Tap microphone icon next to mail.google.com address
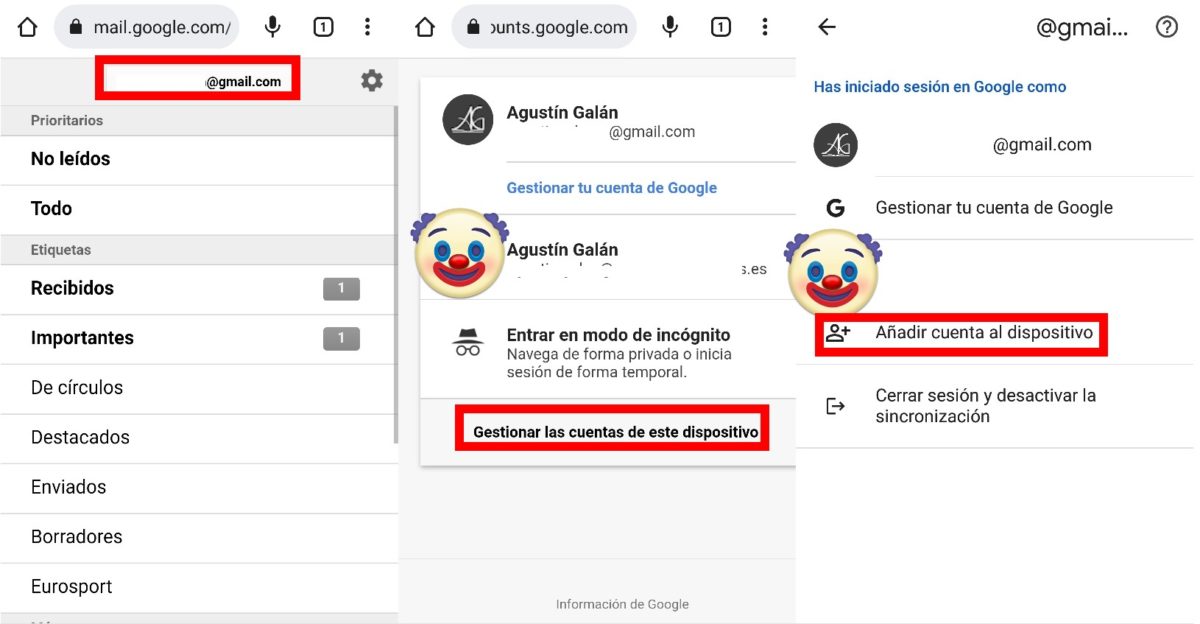The height and width of the screenshot is (624, 1200). [x=272, y=27]
